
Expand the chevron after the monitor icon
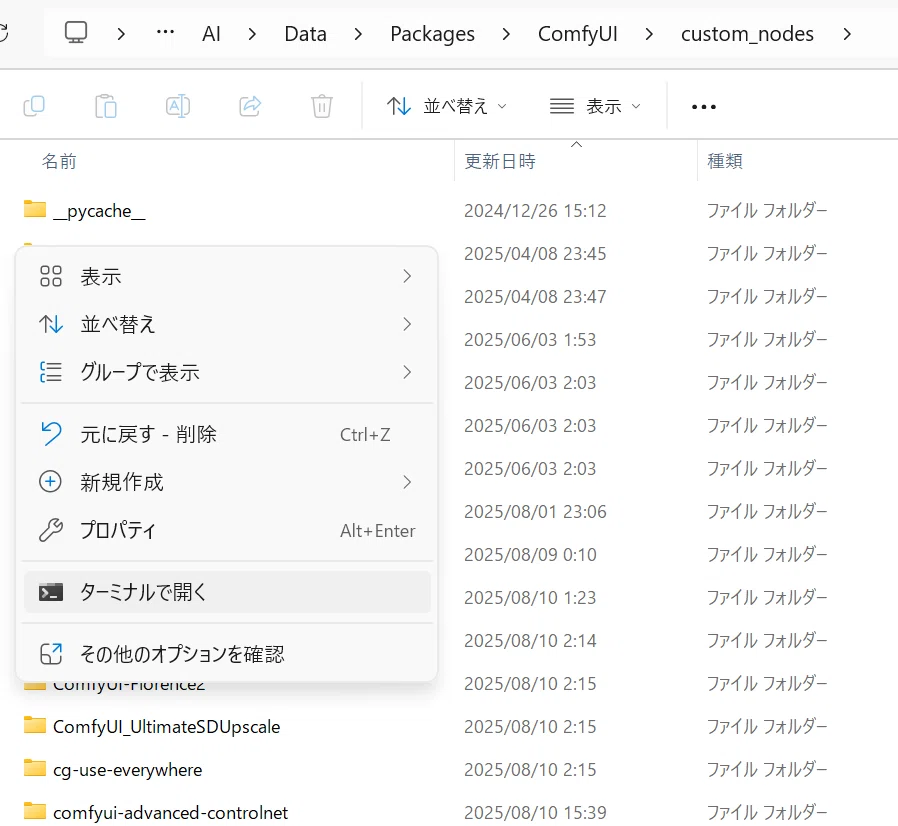121,34
